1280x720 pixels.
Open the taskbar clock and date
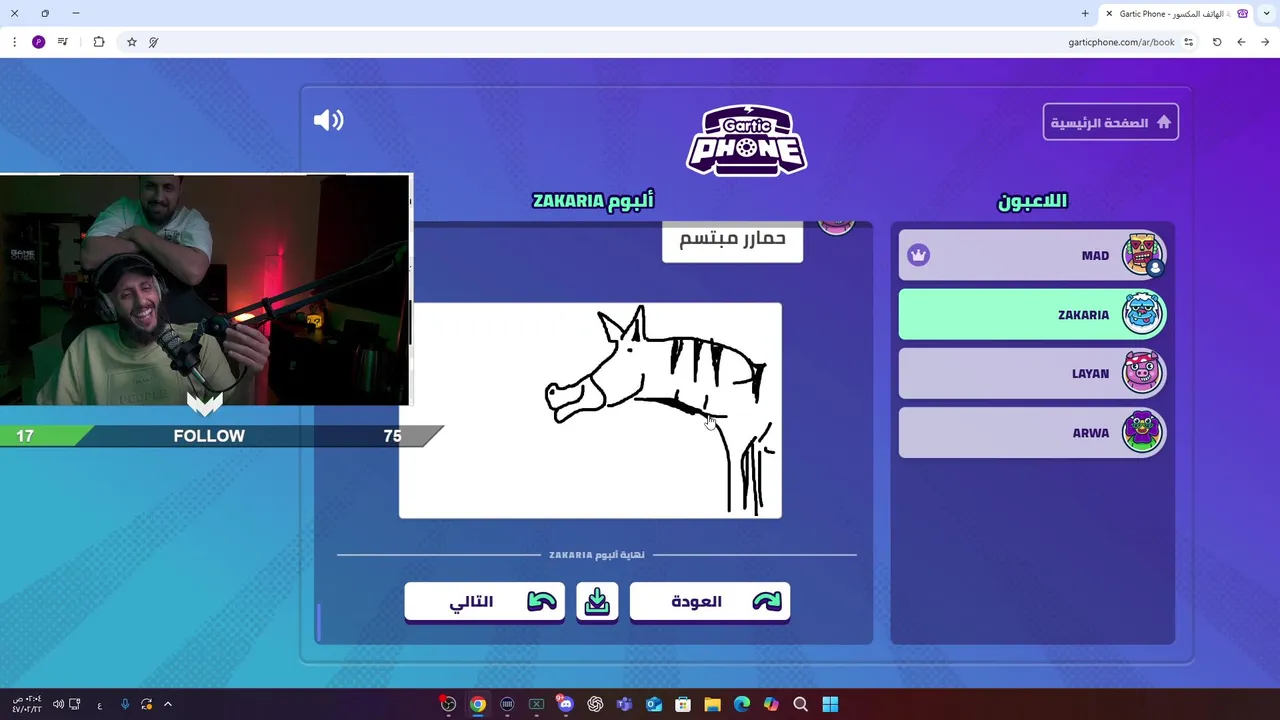27,704
